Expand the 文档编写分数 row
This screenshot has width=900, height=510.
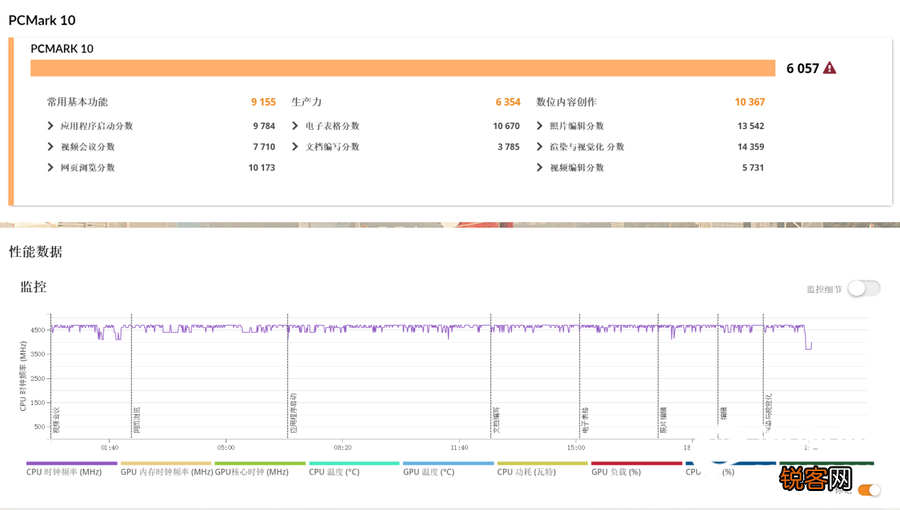[x=295, y=147]
